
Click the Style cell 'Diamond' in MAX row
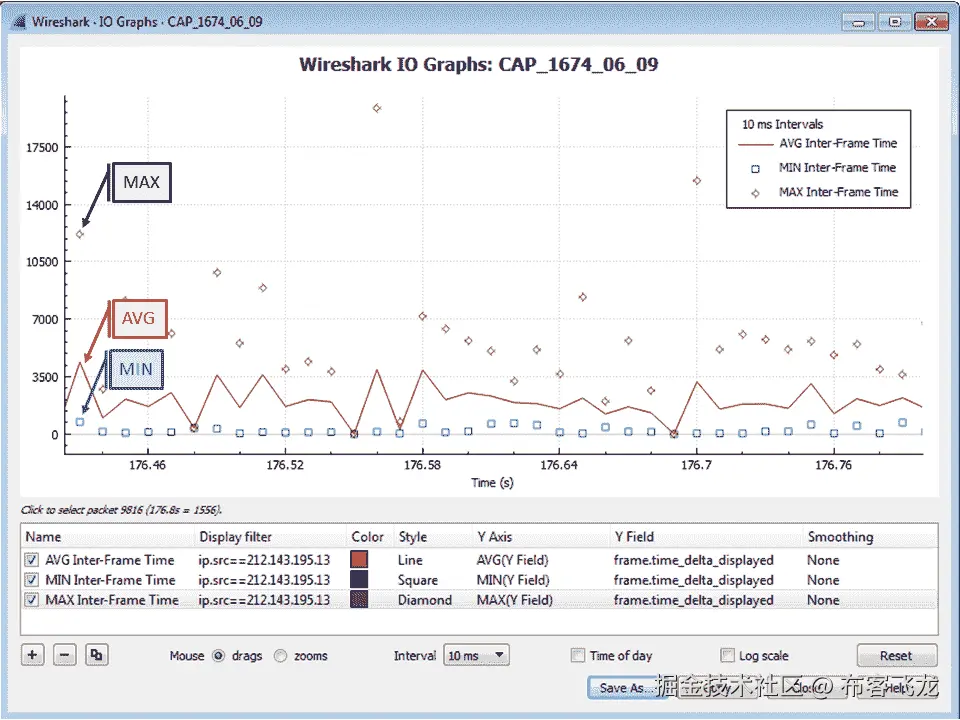coord(425,600)
